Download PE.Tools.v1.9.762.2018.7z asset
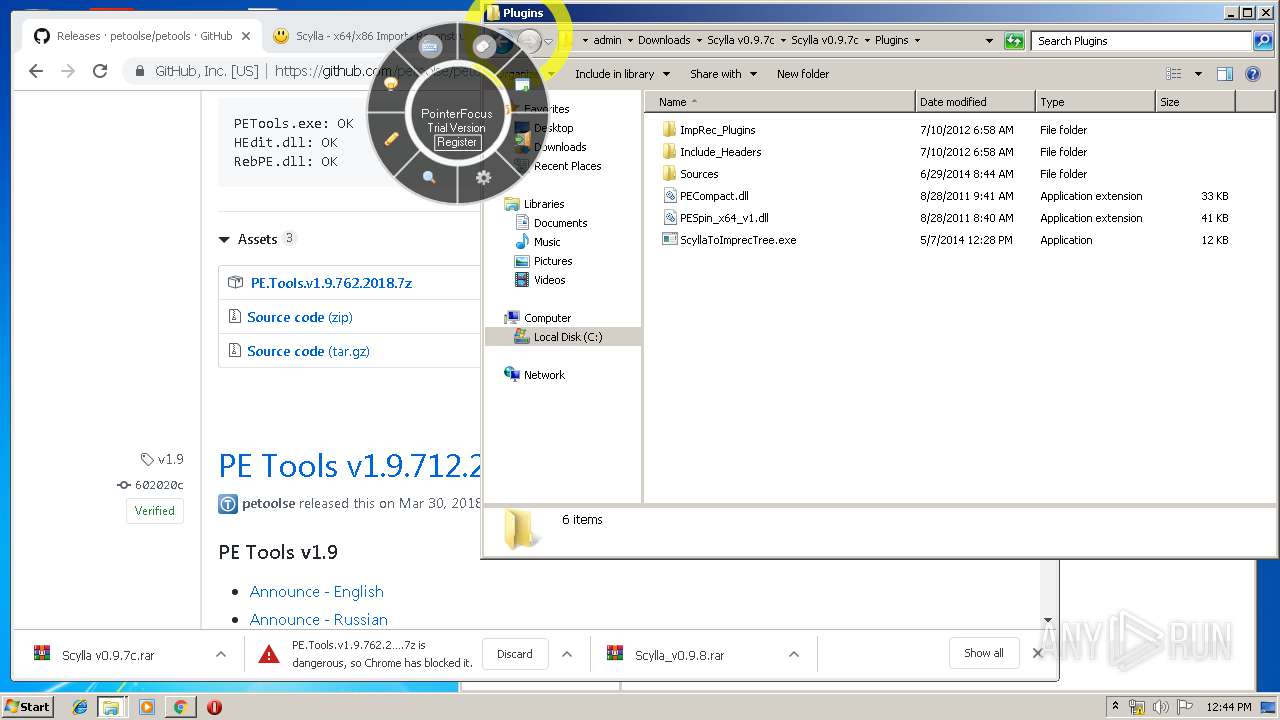The height and width of the screenshot is (720, 1280). click(331, 283)
